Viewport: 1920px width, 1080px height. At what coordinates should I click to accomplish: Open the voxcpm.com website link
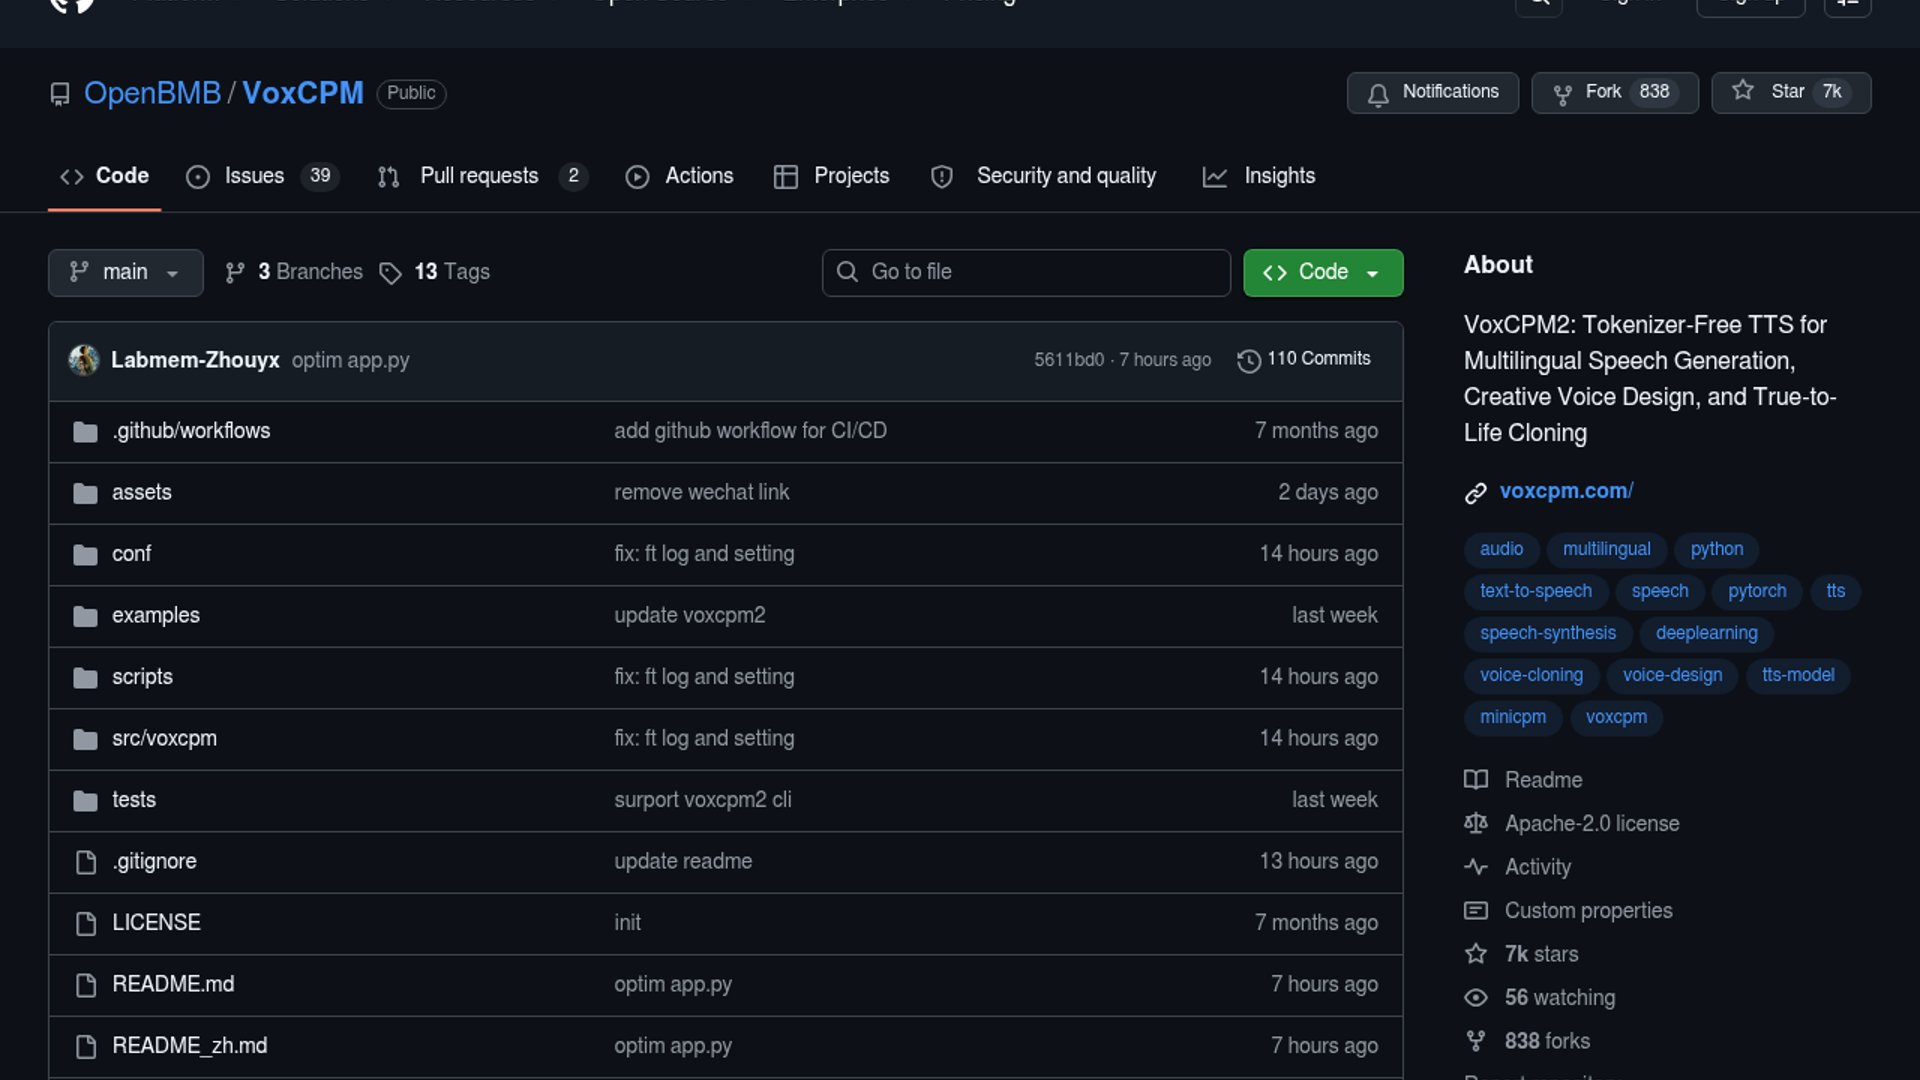click(x=1565, y=491)
